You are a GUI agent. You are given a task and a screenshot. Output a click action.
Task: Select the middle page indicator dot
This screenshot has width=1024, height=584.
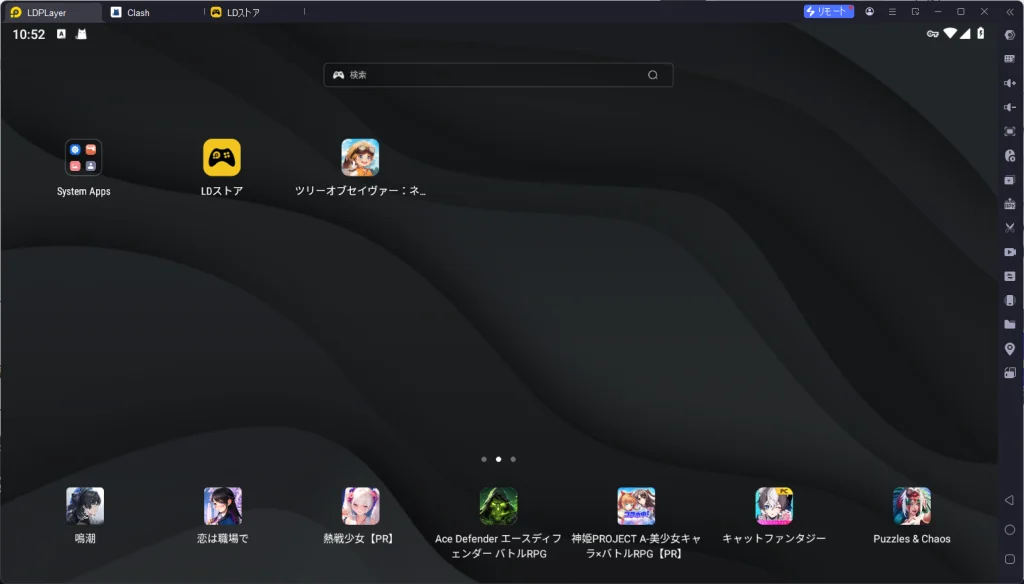(498, 459)
